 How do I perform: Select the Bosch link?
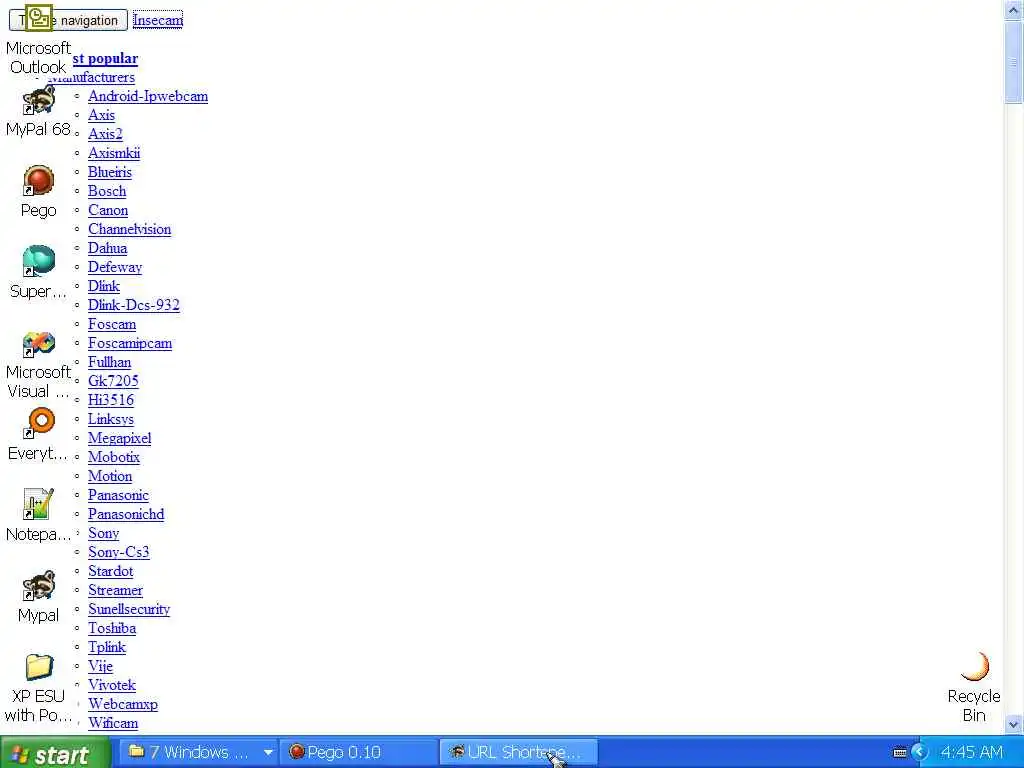click(107, 191)
